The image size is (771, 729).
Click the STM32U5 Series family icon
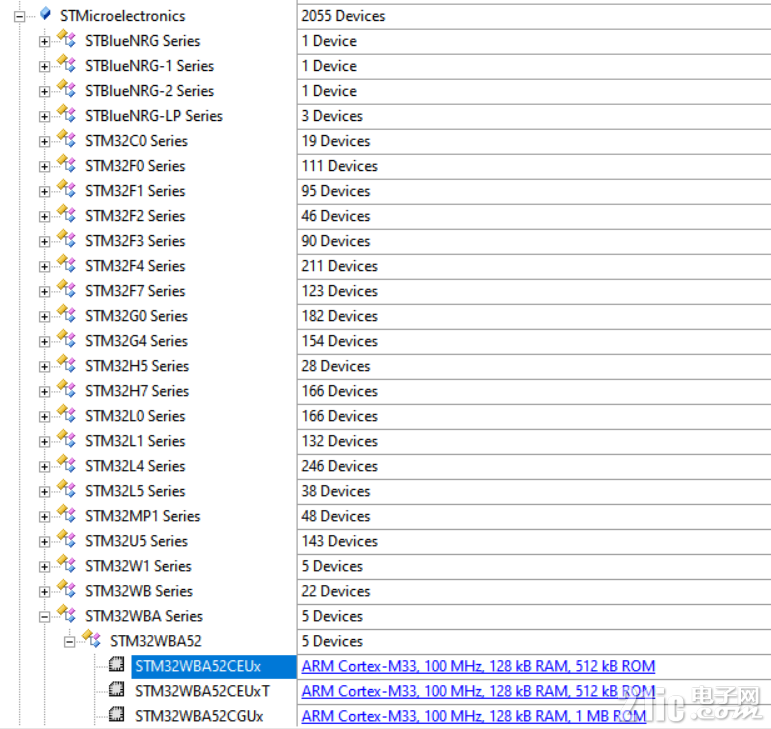(x=66, y=539)
